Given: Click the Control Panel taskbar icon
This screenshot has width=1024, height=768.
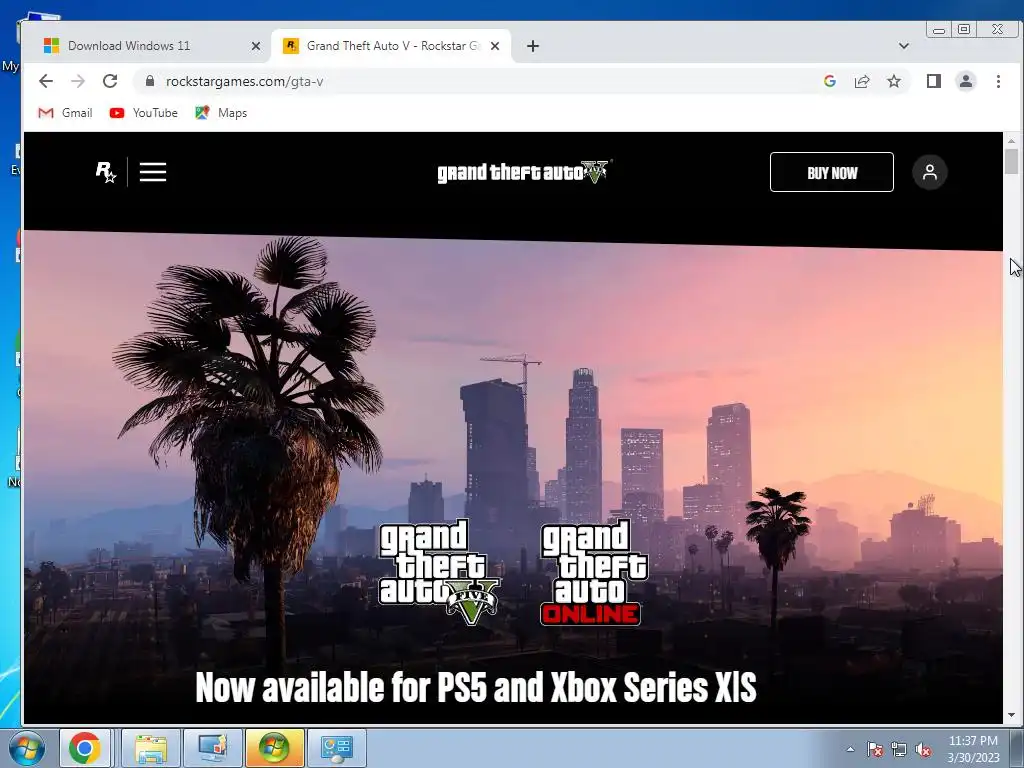Looking at the screenshot, I should click(x=337, y=748).
